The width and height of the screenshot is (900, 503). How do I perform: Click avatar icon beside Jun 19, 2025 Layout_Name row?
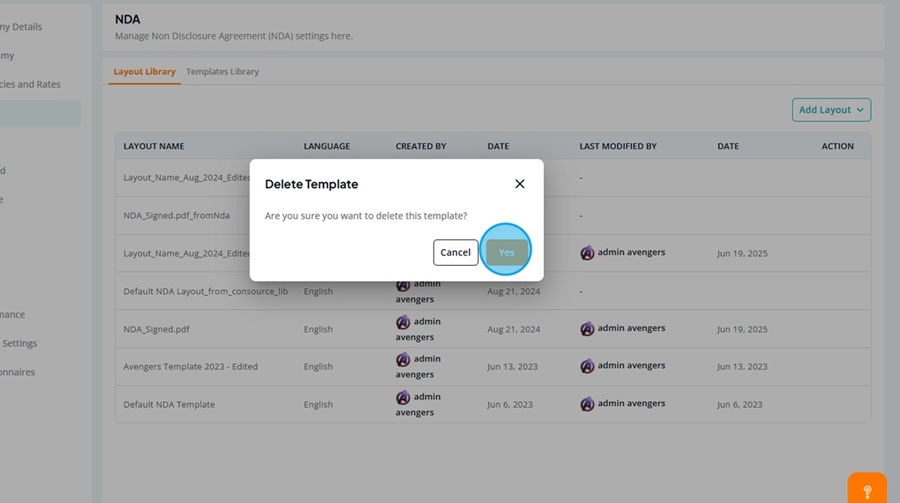587,253
